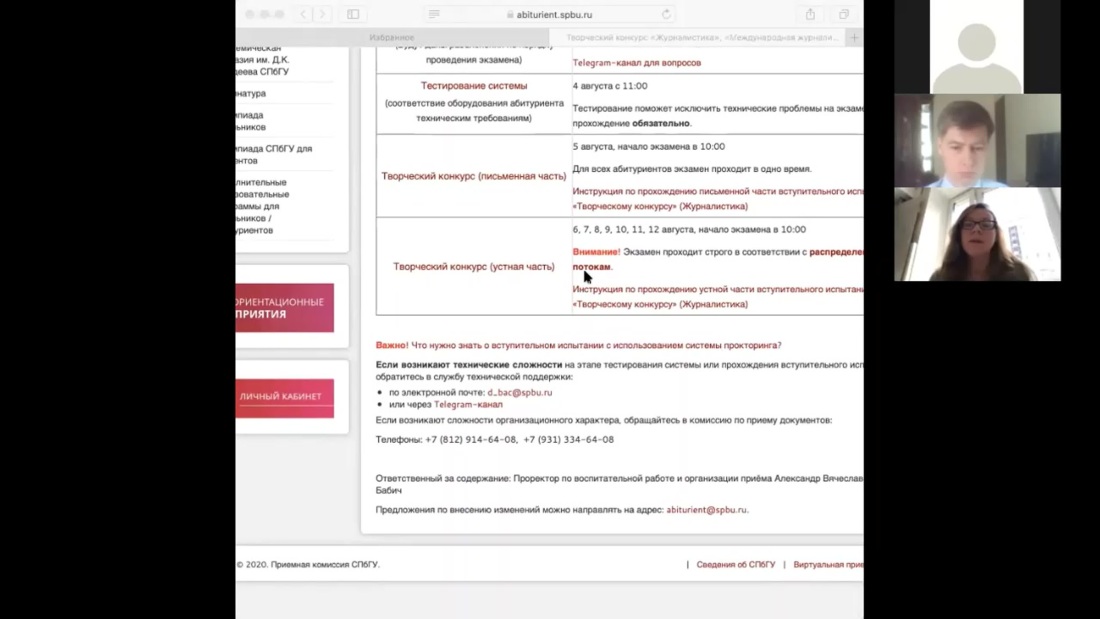Select the Творческий конкурс «Журналистика» tab

tap(700, 37)
